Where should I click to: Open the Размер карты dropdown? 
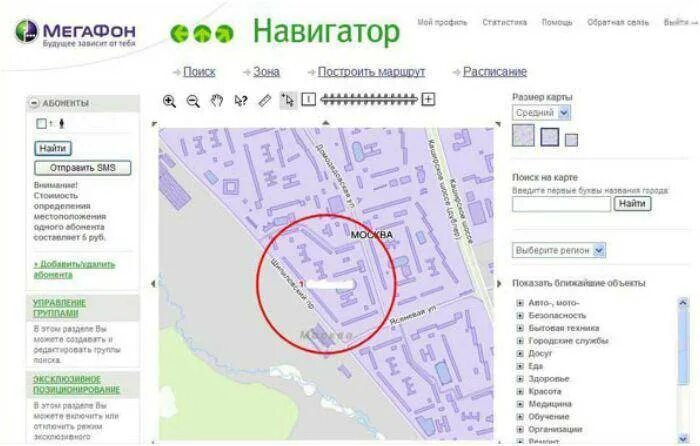tap(541, 113)
